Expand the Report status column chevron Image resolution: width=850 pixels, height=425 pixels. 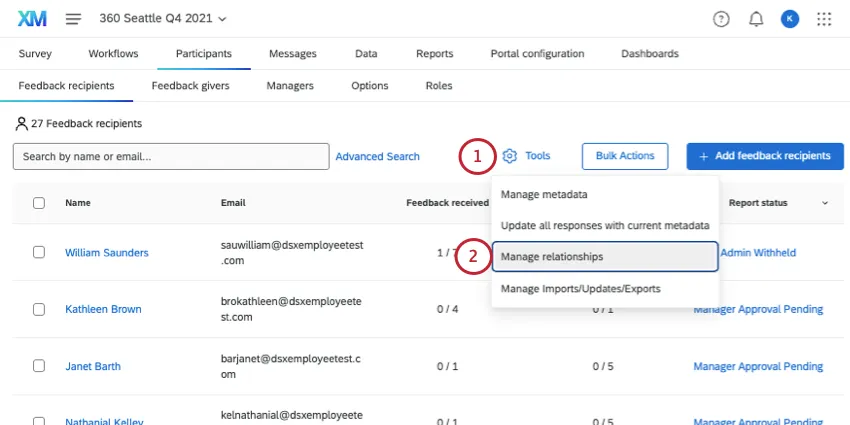tap(825, 203)
